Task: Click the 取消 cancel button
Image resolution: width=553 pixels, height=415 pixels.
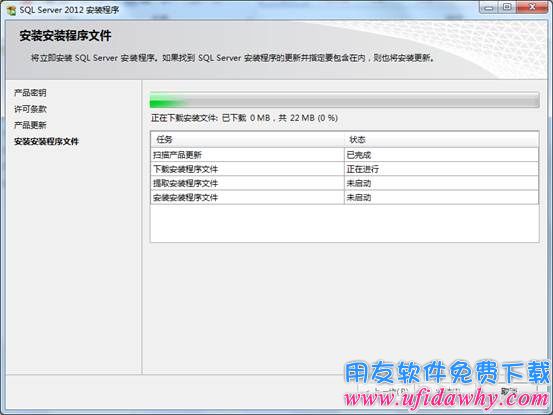Action: pyautogui.click(x=509, y=391)
